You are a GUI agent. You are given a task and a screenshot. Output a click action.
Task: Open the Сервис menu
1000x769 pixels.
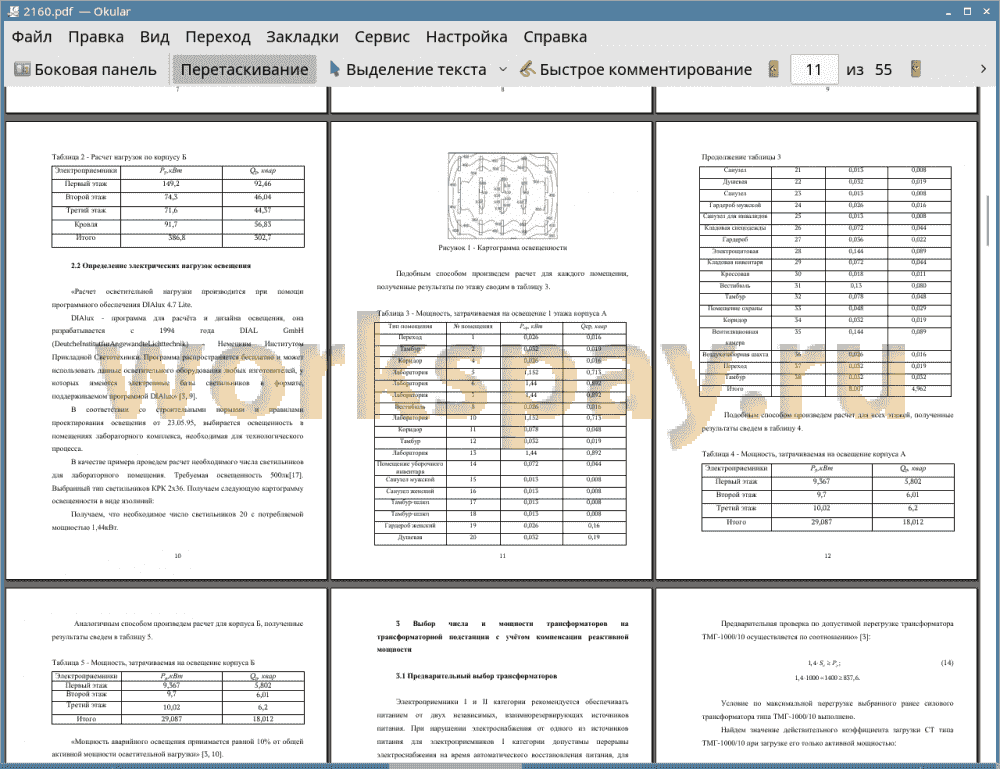[x=382, y=37]
